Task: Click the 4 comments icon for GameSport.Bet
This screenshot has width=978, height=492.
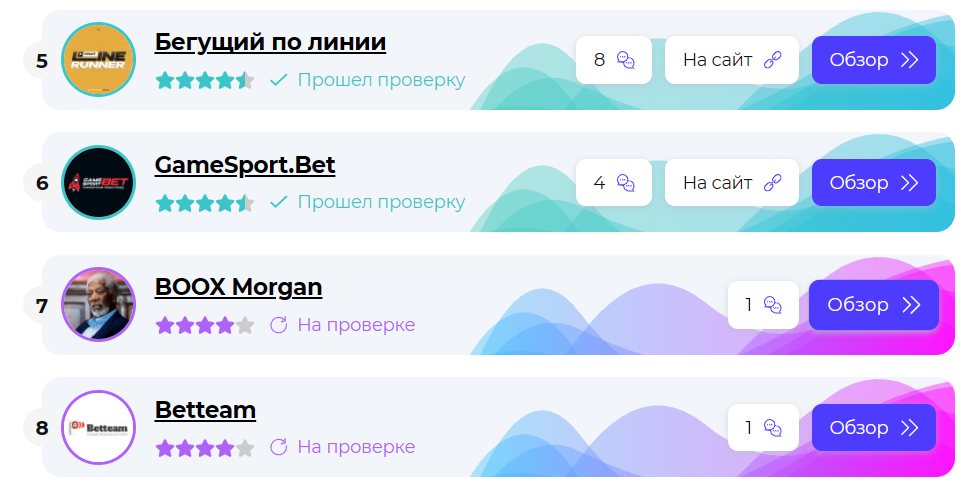Action: coord(626,183)
